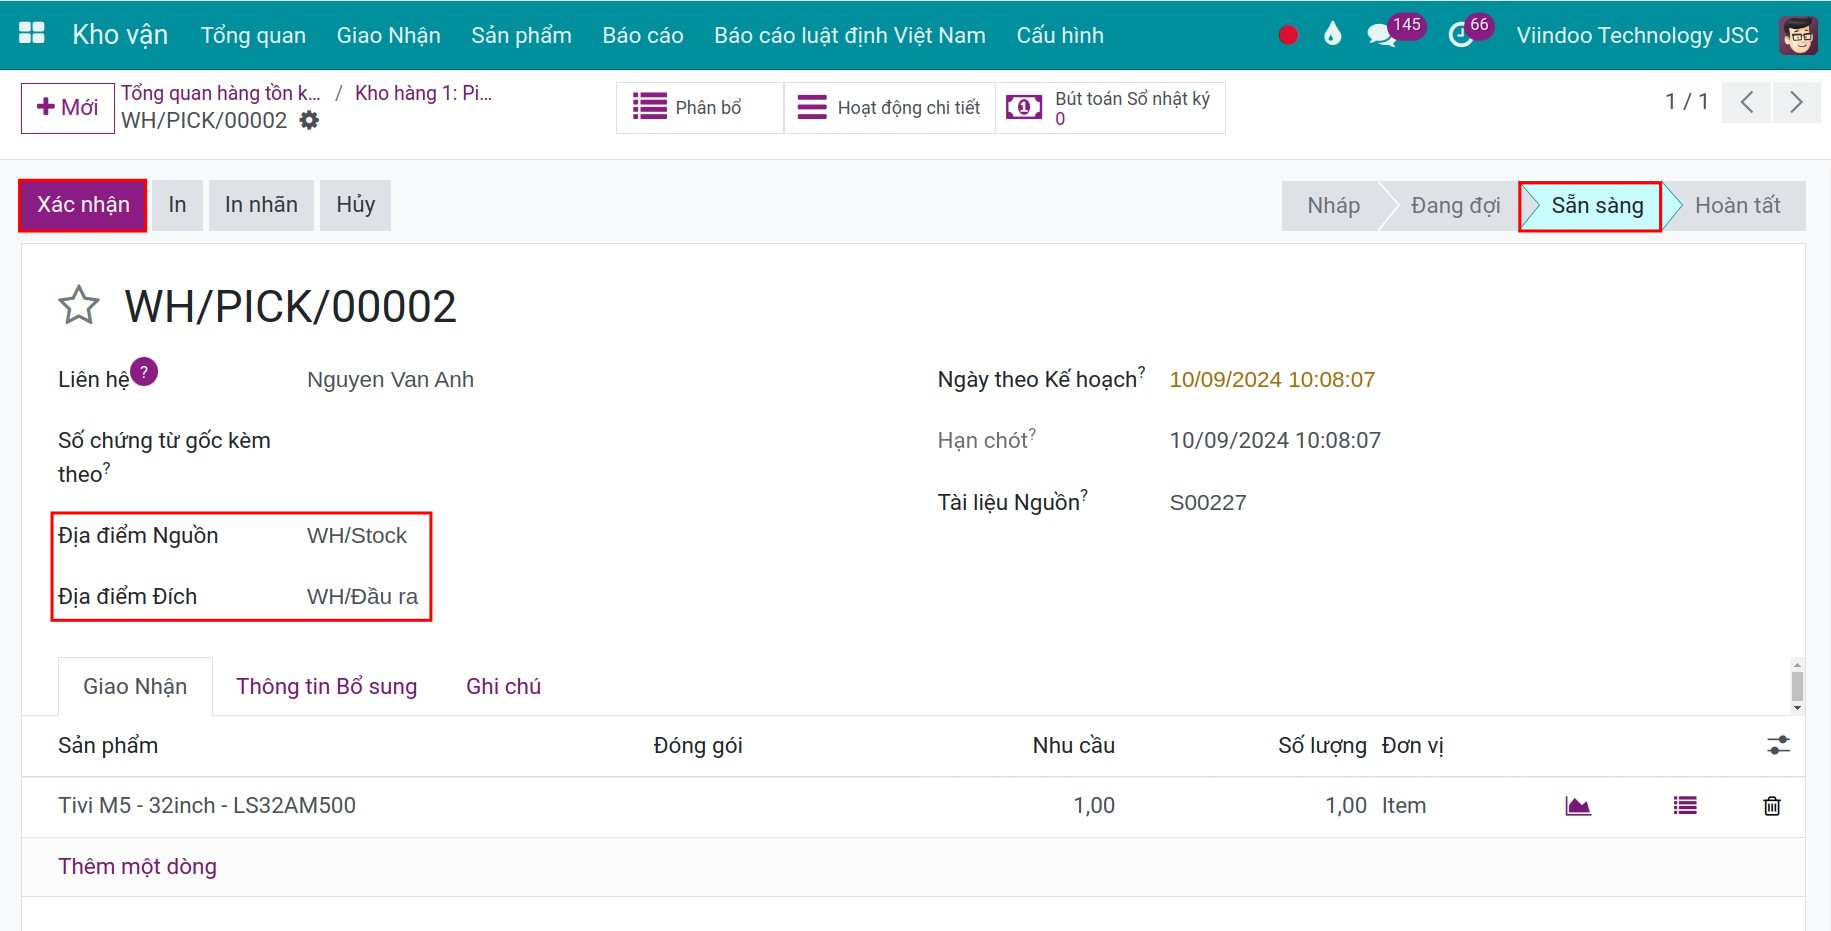This screenshot has height=931, width=1831.
Task: Open forecast chart icon for Tivi M5 row
Action: (1578, 806)
